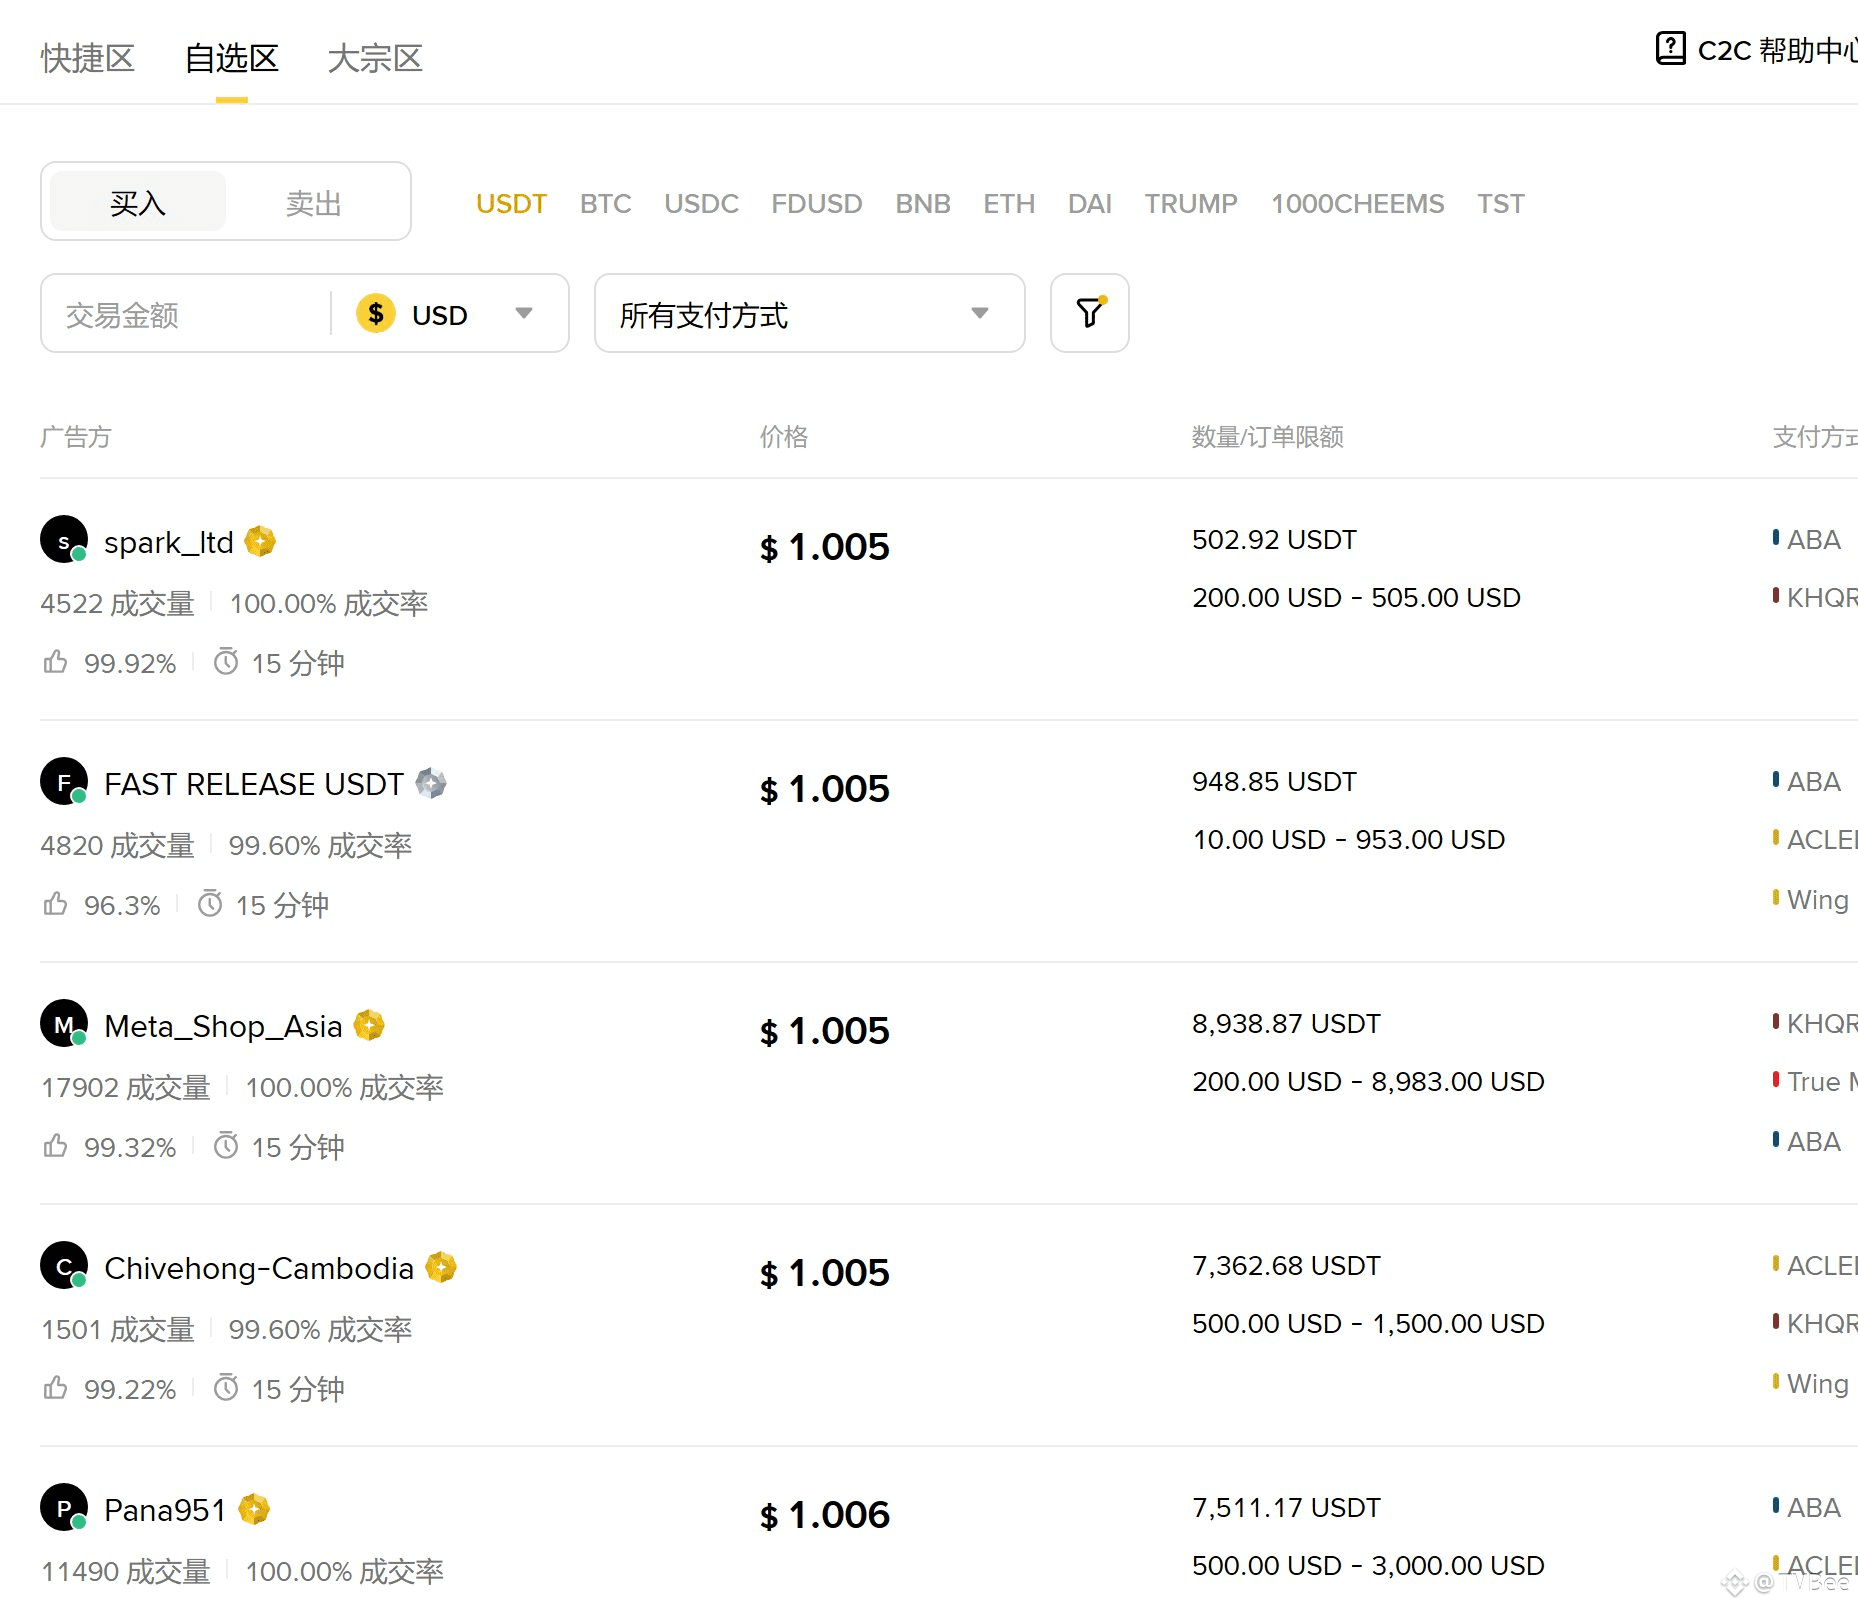Click the C2C help center icon
1858x1608 pixels.
click(1670, 48)
